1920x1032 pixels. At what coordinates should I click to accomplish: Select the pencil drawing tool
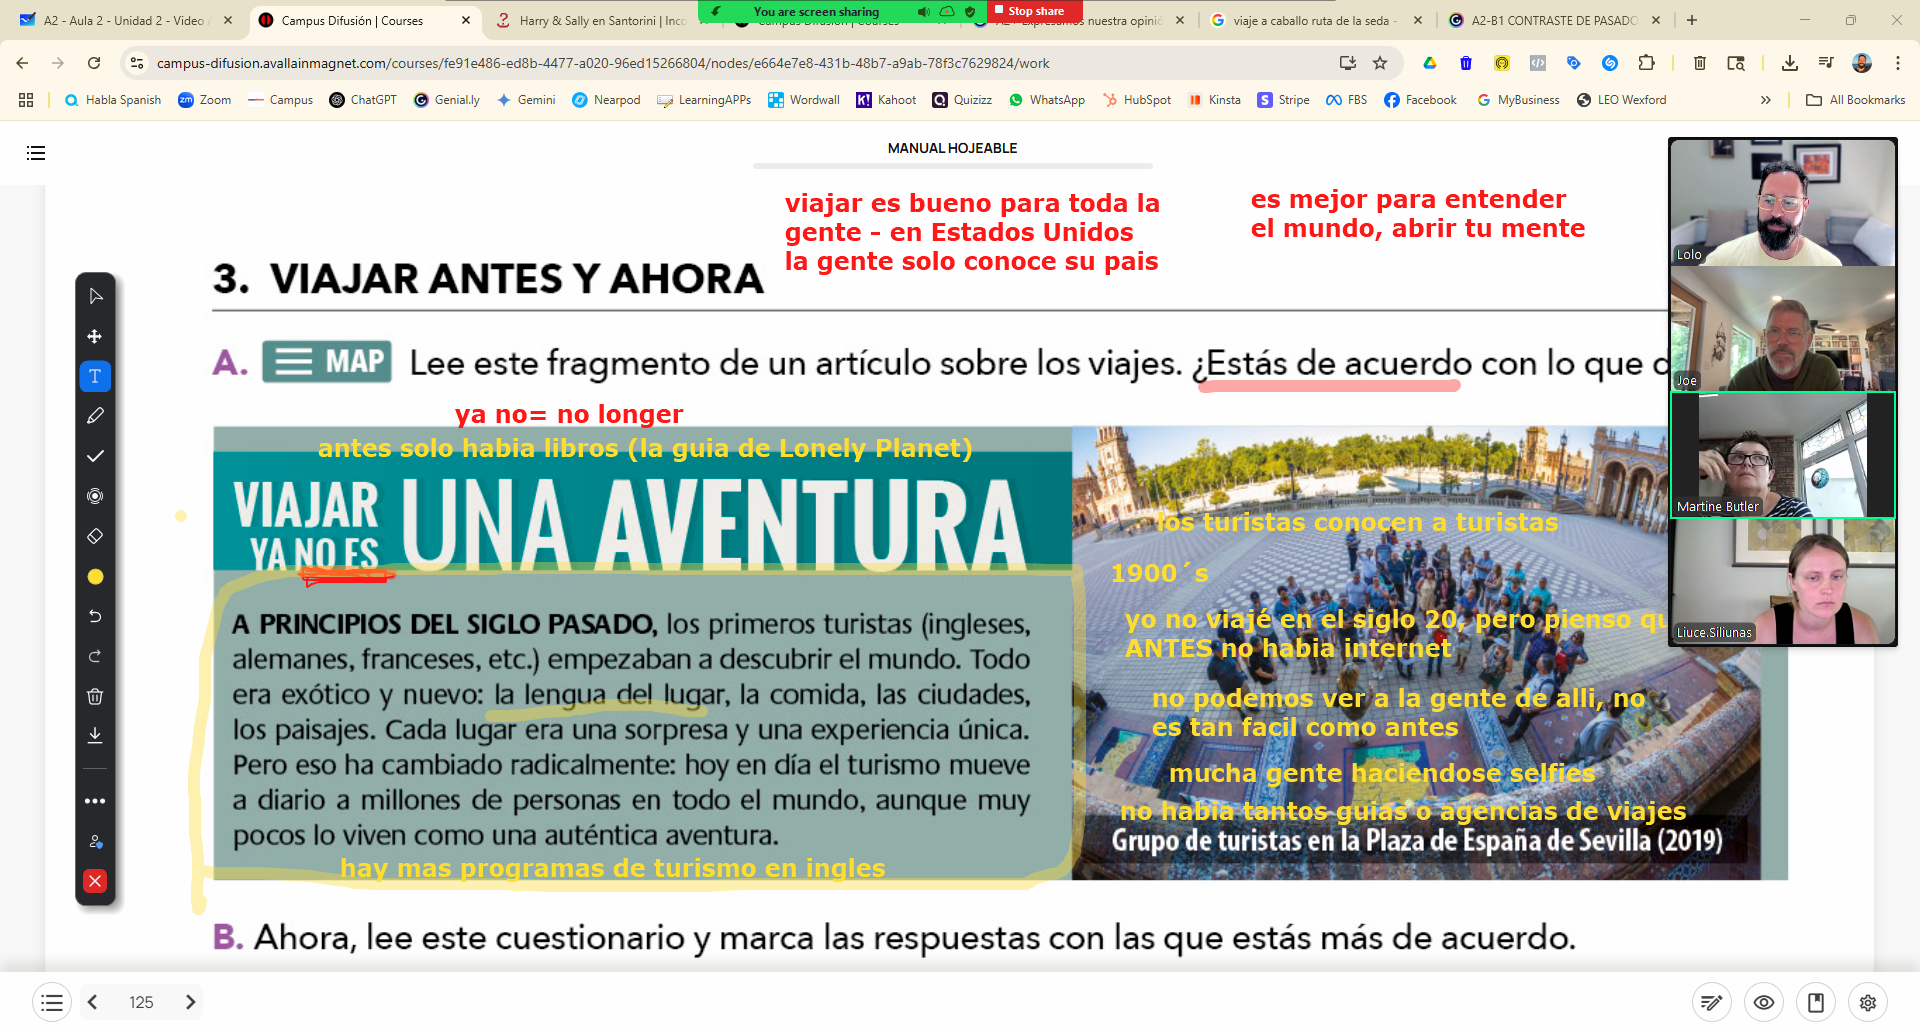95,416
